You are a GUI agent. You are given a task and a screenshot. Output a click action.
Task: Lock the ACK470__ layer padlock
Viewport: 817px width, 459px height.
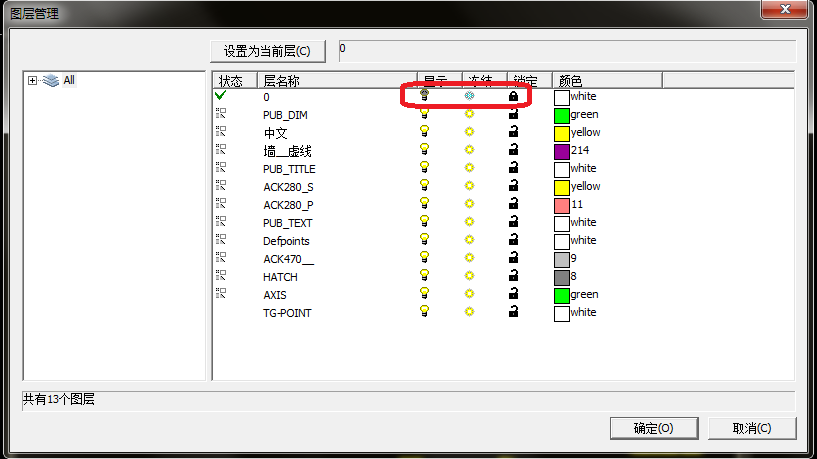pos(513,257)
